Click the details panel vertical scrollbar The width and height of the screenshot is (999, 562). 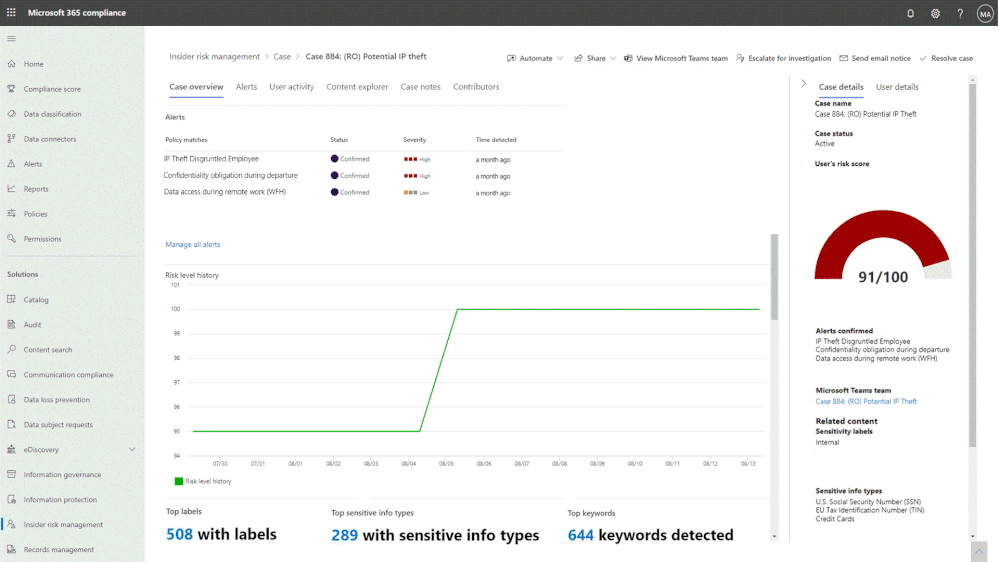[972, 264]
